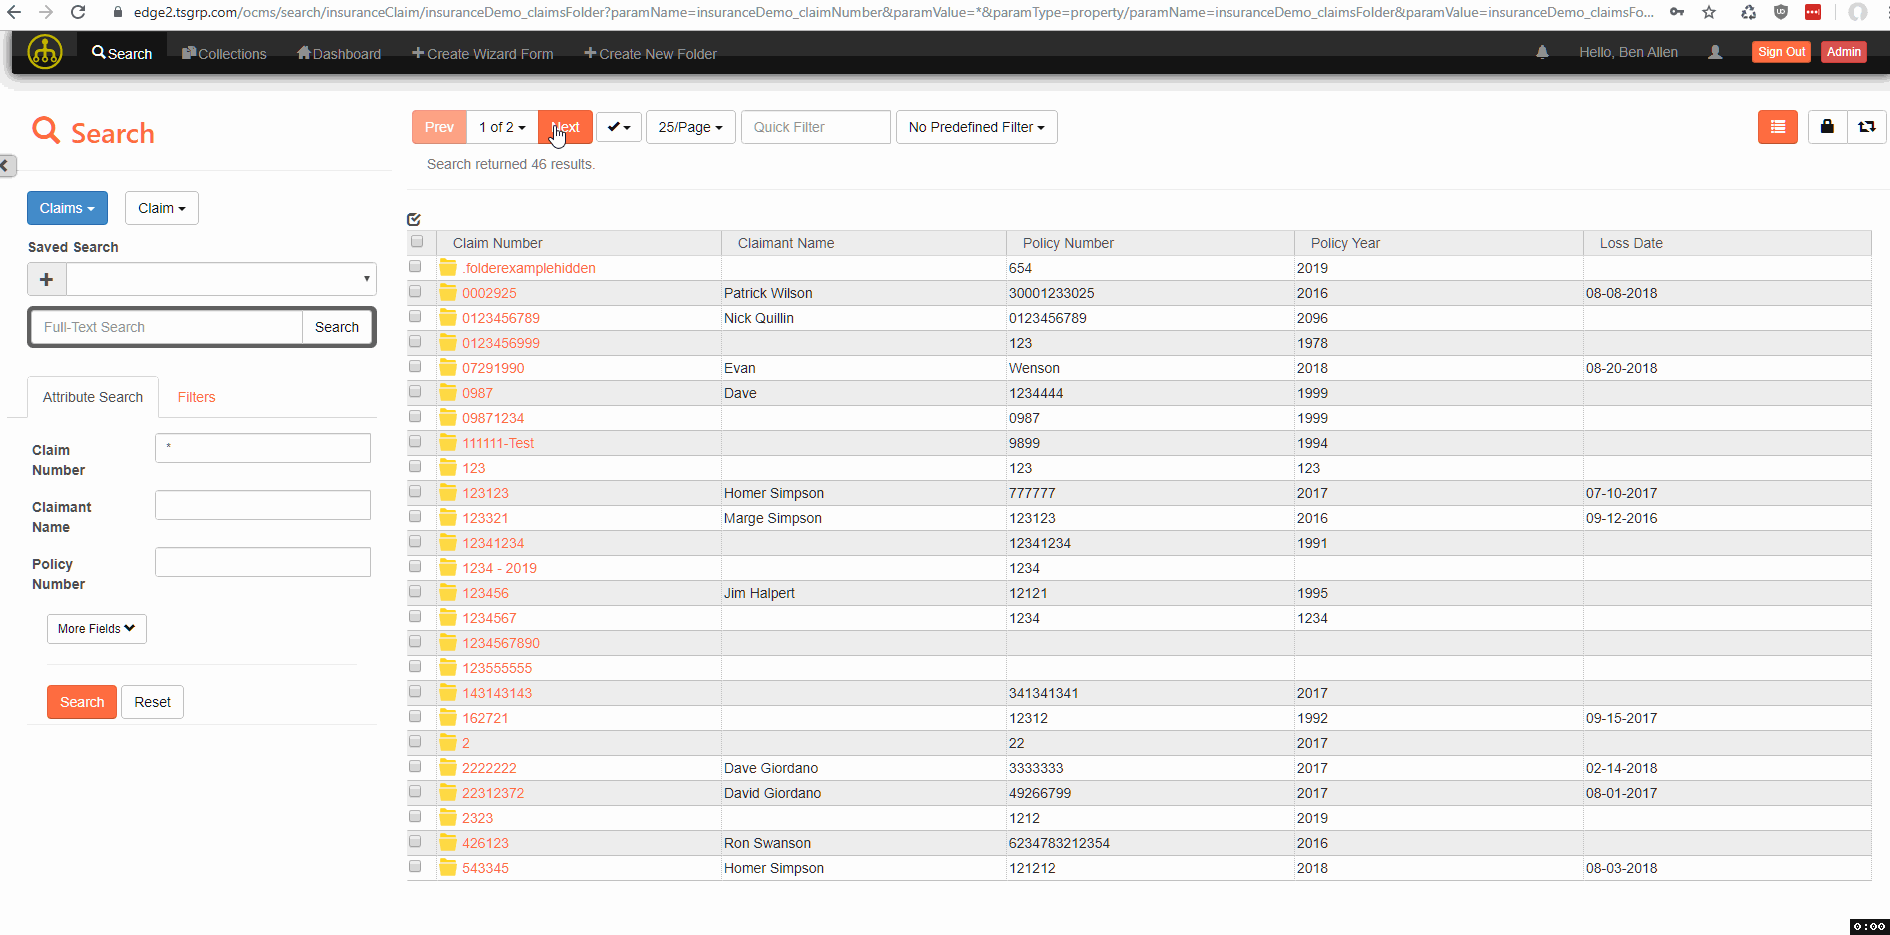Click browser password key icon
The image size is (1890, 935).
tap(1677, 12)
